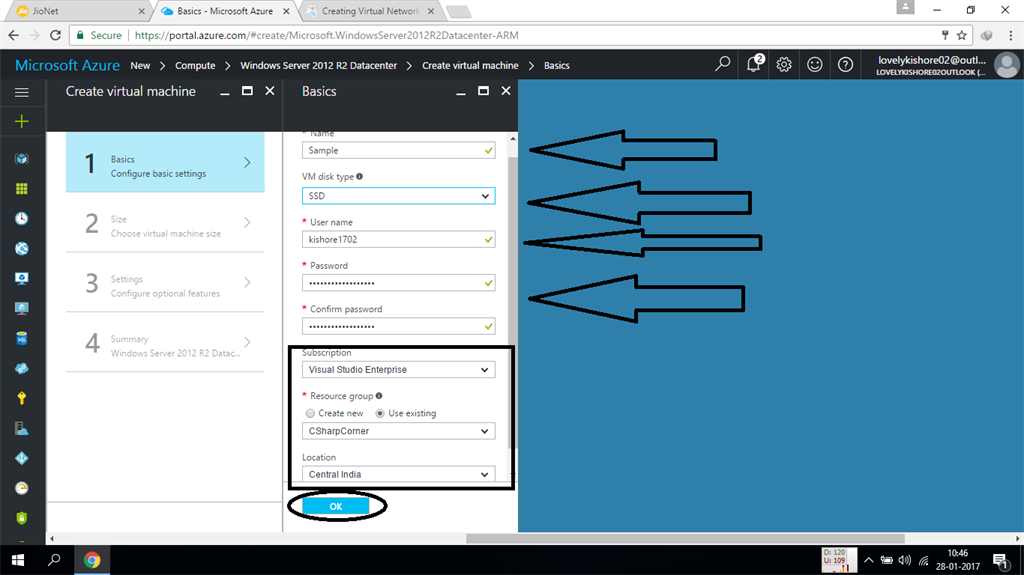Viewport: 1024px width, 575px height.
Task: Reload the page with browser refresh
Action: [56, 35]
